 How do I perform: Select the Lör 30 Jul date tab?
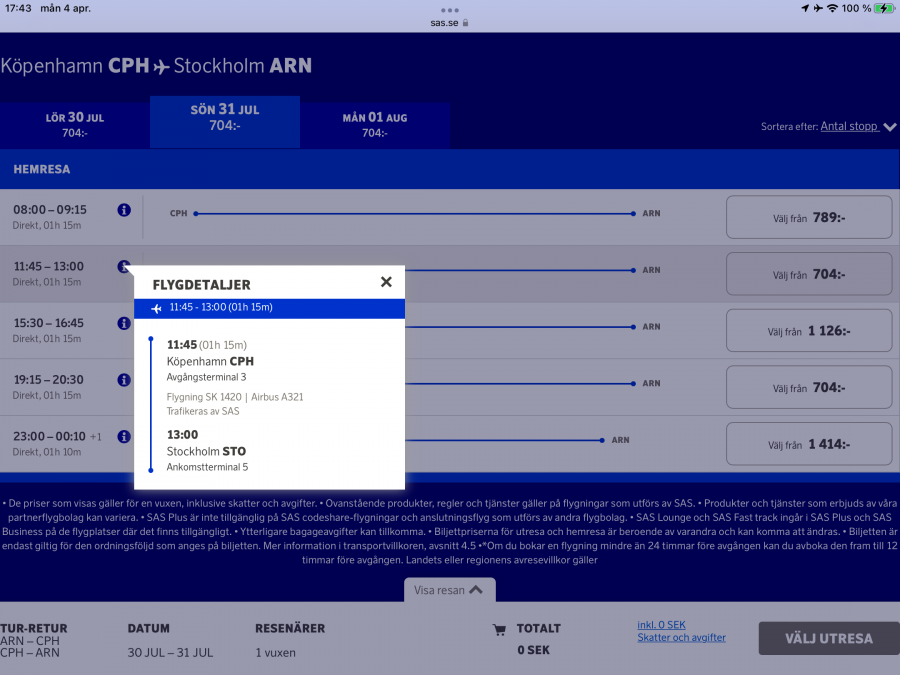(x=75, y=124)
